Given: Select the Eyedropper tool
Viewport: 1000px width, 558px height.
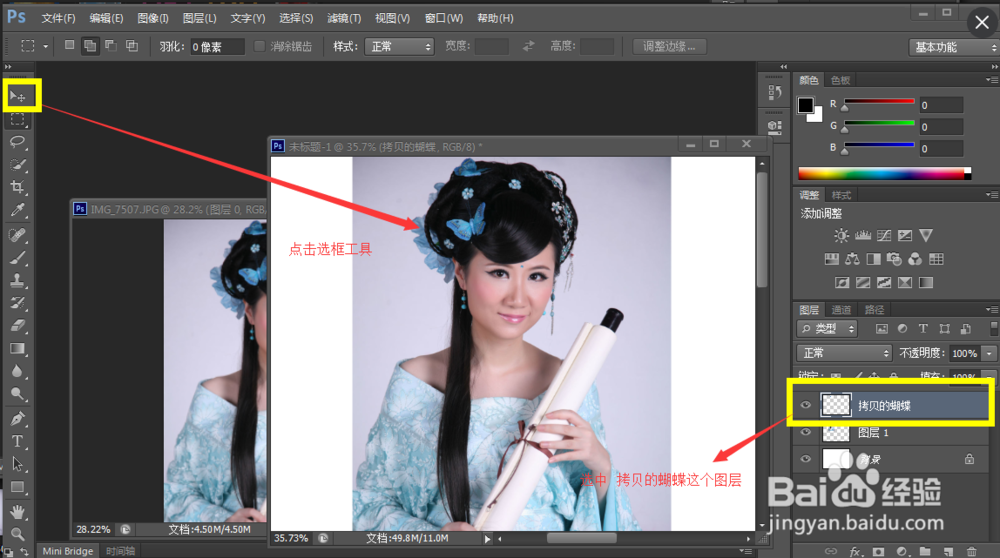Looking at the screenshot, I should click(18, 210).
